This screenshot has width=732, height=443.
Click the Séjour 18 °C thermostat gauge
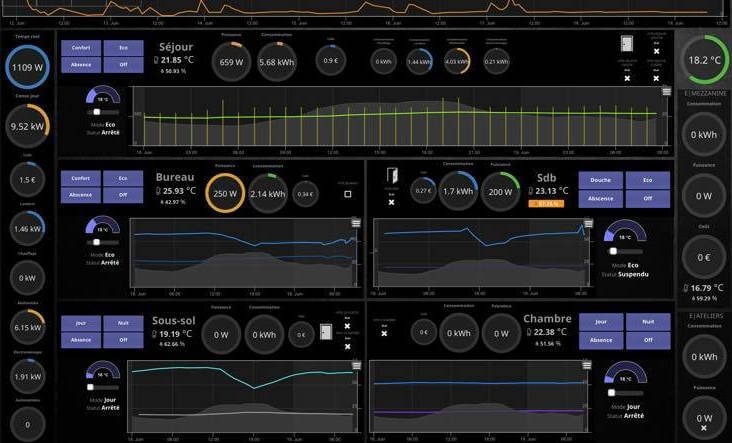click(x=103, y=97)
